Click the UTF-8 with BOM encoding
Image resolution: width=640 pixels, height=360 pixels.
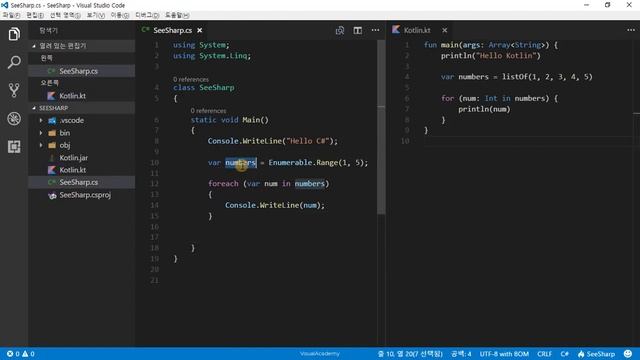[x=504, y=354]
